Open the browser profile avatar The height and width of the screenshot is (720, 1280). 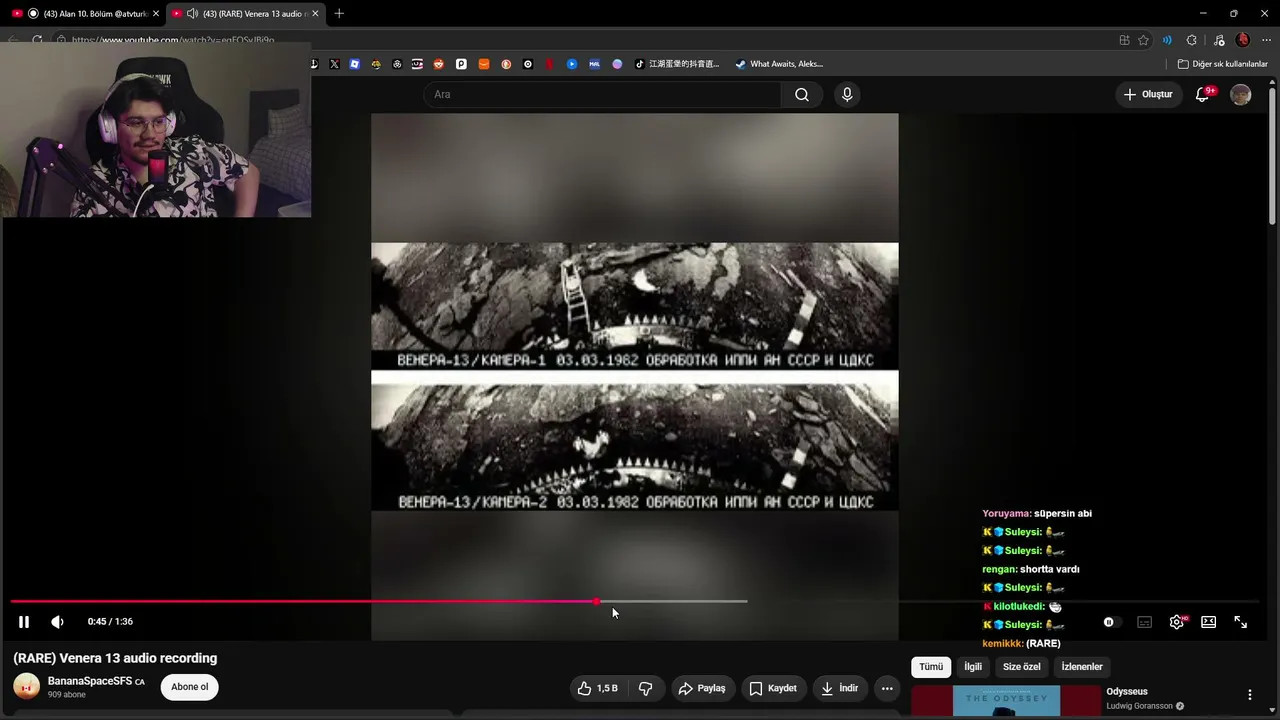(1242, 40)
